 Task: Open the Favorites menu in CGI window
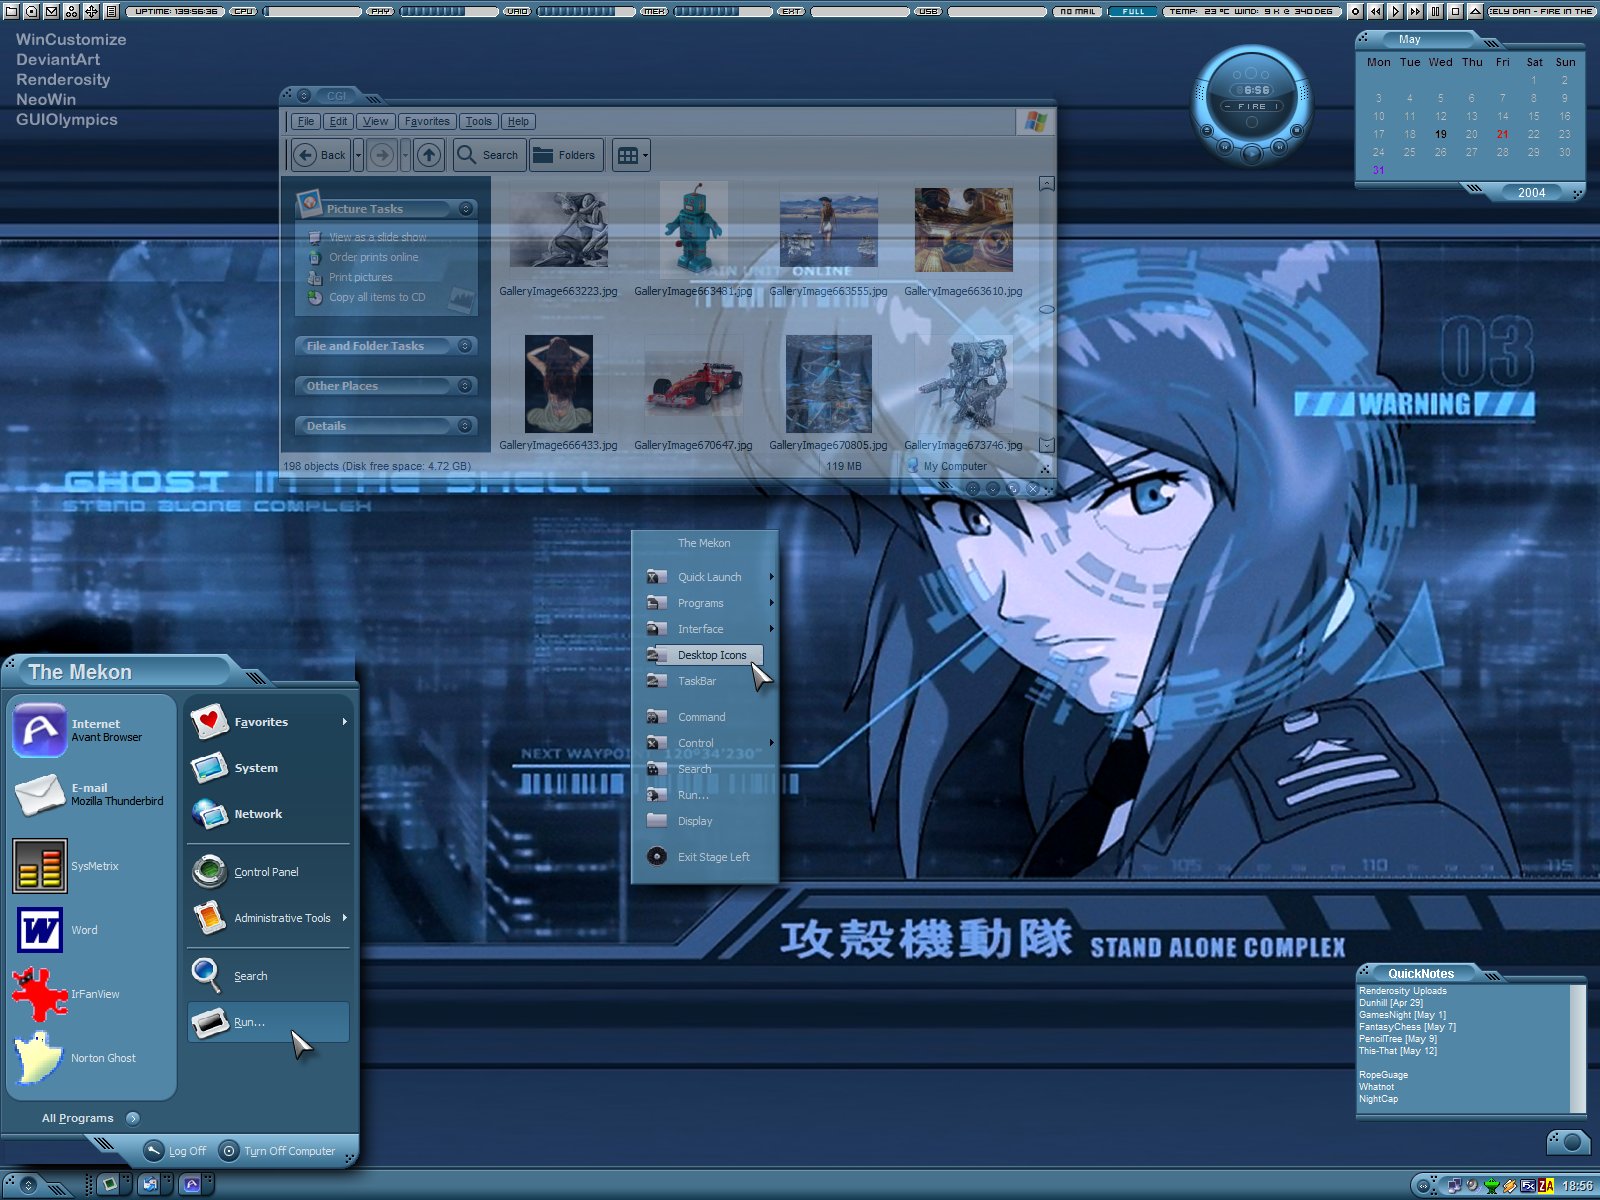pyautogui.click(x=427, y=121)
